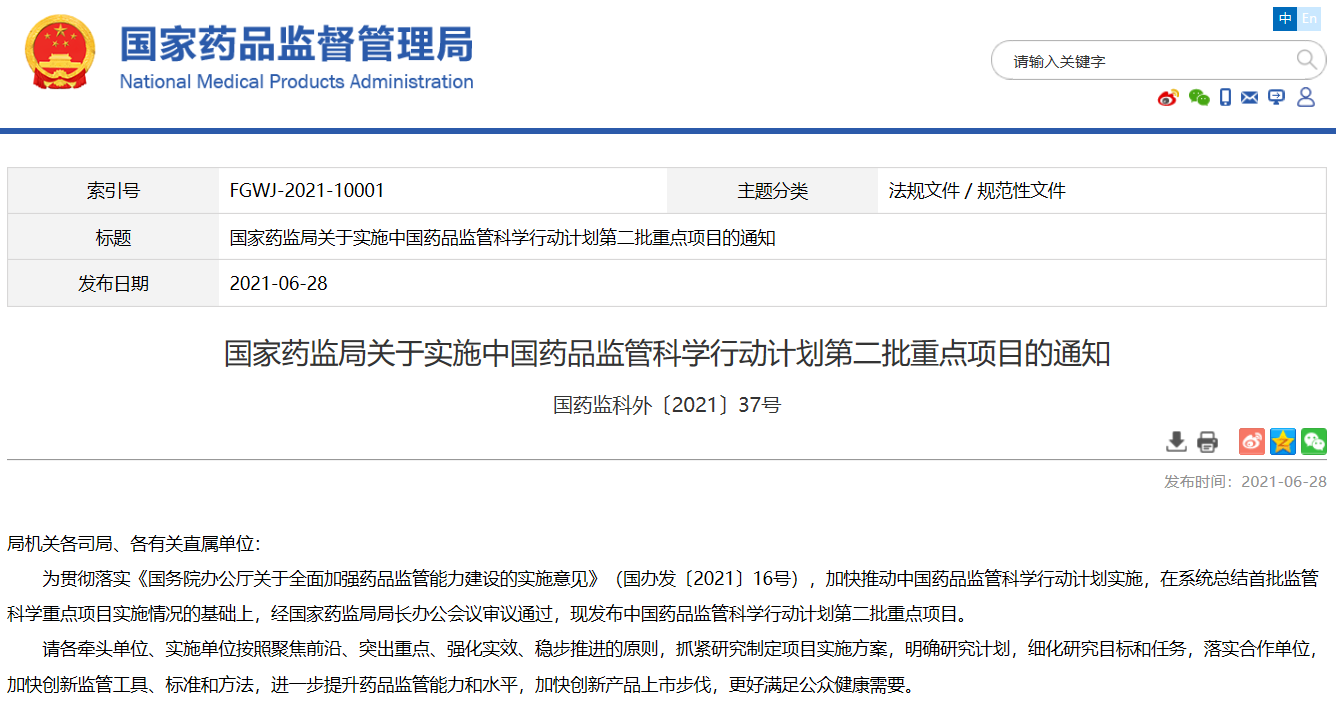Click the 法规文件 / 规范性文件 category text
The width and height of the screenshot is (1336, 708).
pyautogui.click(x=977, y=191)
